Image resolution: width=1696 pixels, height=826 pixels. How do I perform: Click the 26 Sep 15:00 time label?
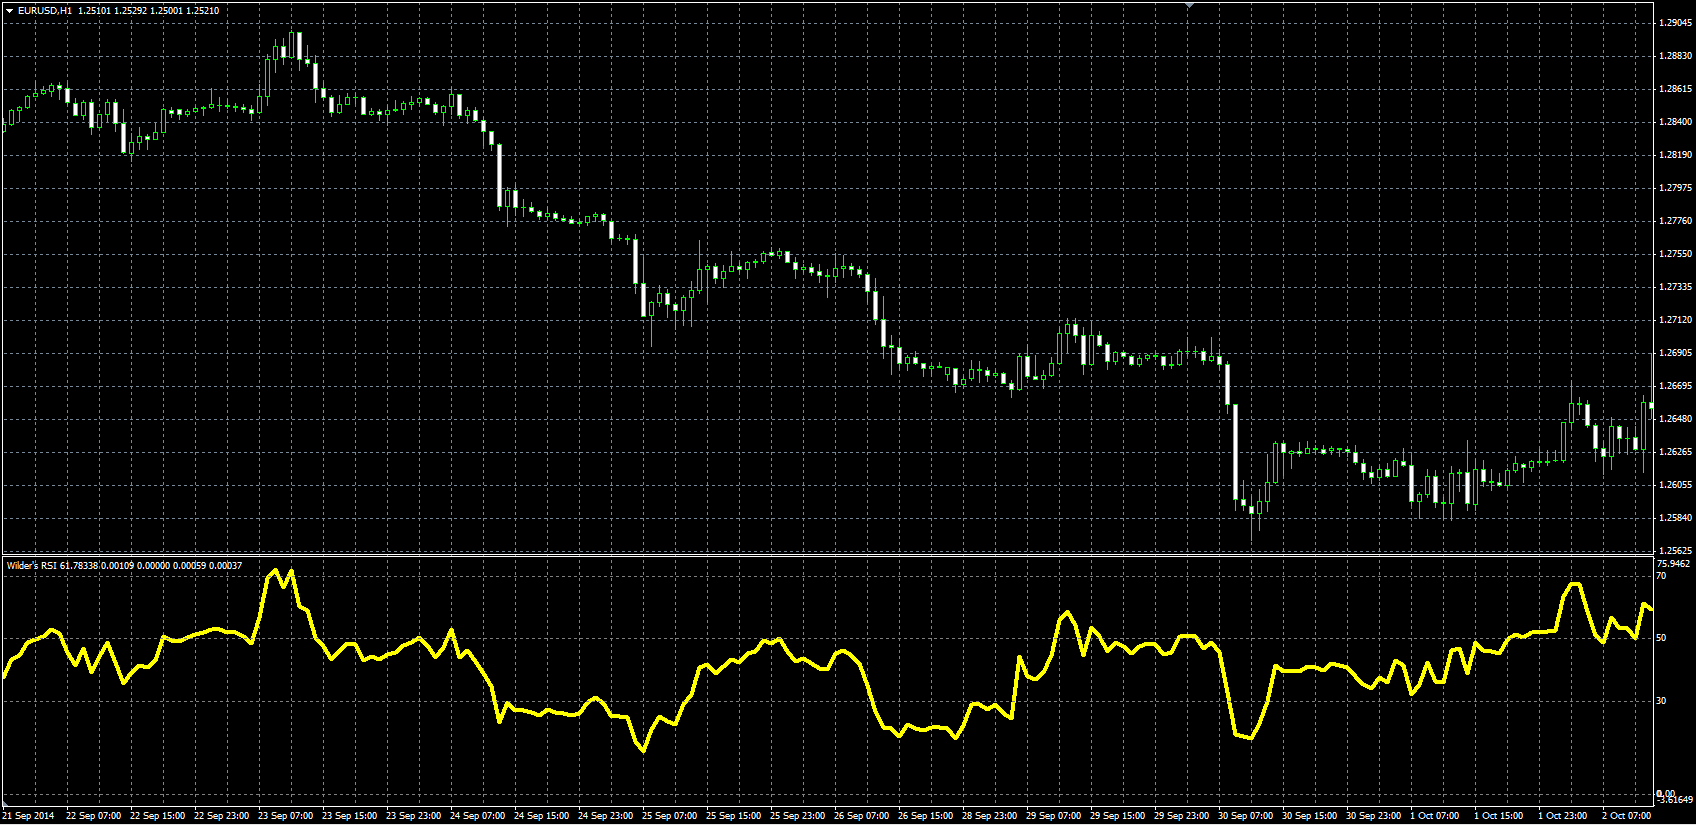click(x=925, y=816)
